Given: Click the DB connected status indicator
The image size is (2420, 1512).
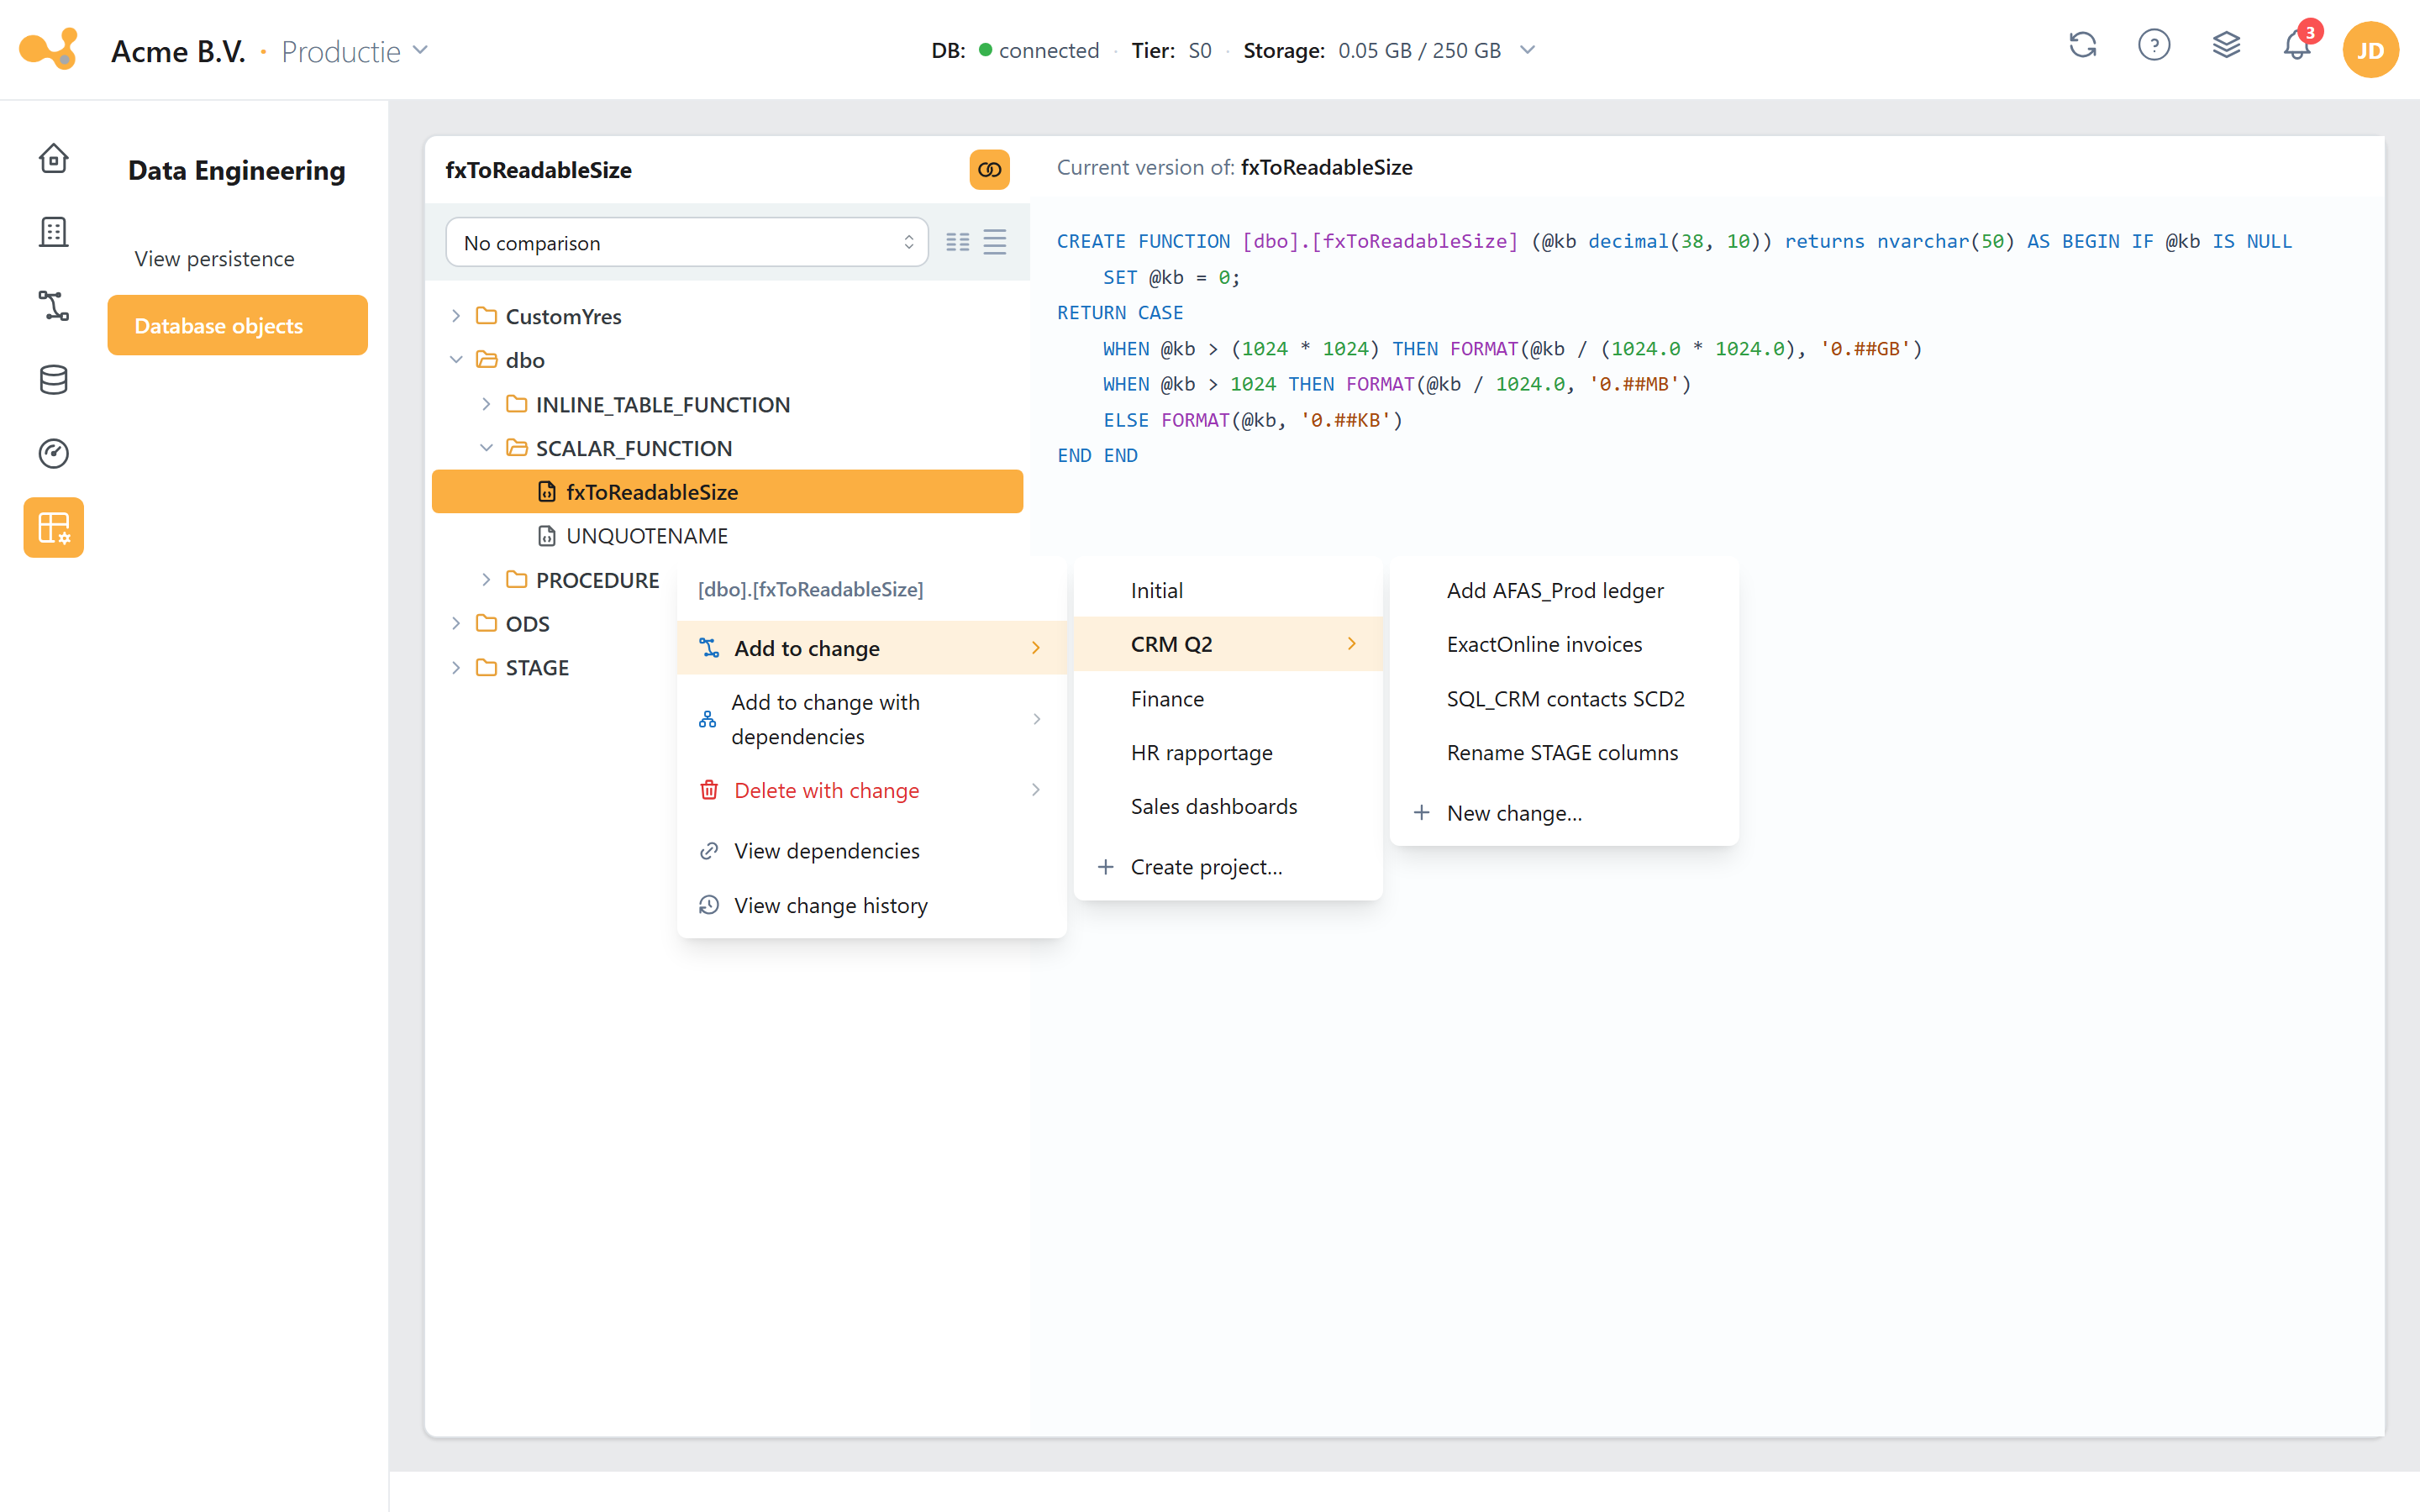Looking at the screenshot, I should 1014,50.
